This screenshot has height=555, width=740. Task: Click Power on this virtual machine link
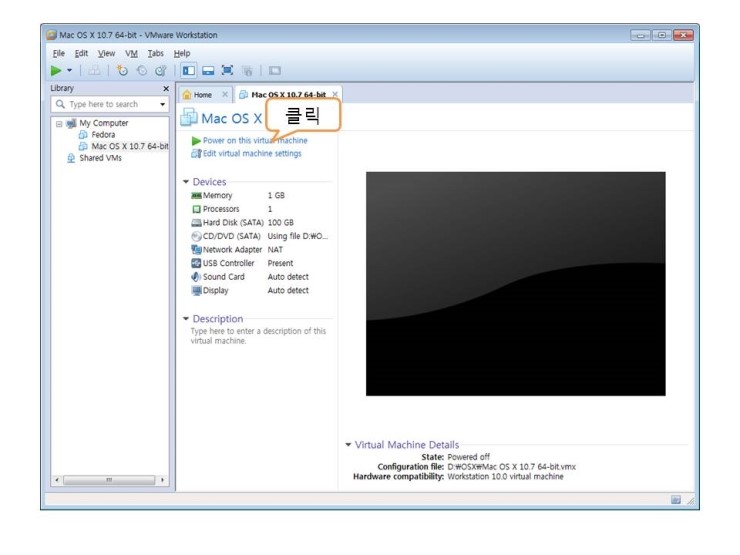coord(240,141)
